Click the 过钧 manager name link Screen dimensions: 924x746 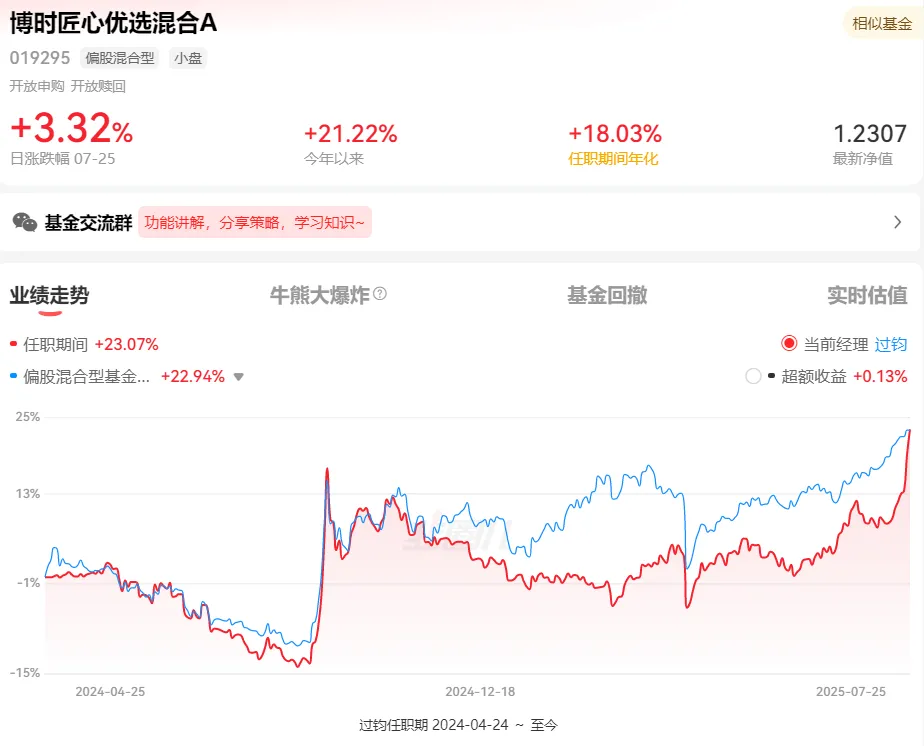click(x=891, y=344)
